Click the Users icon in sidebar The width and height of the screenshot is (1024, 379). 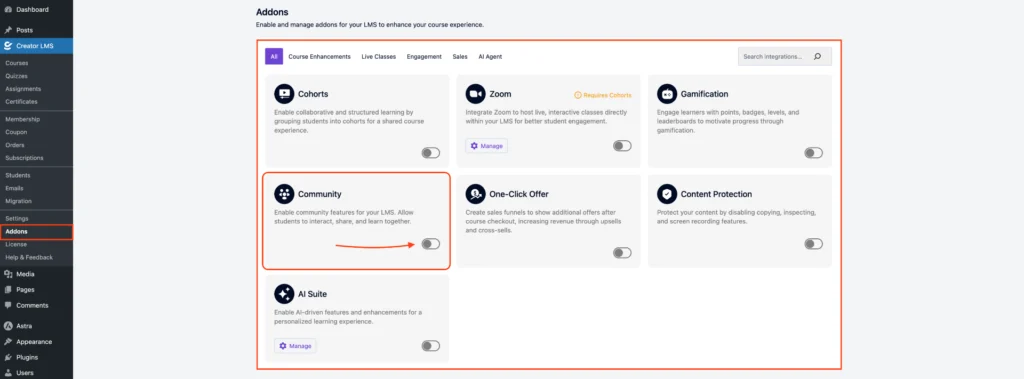click(8, 373)
